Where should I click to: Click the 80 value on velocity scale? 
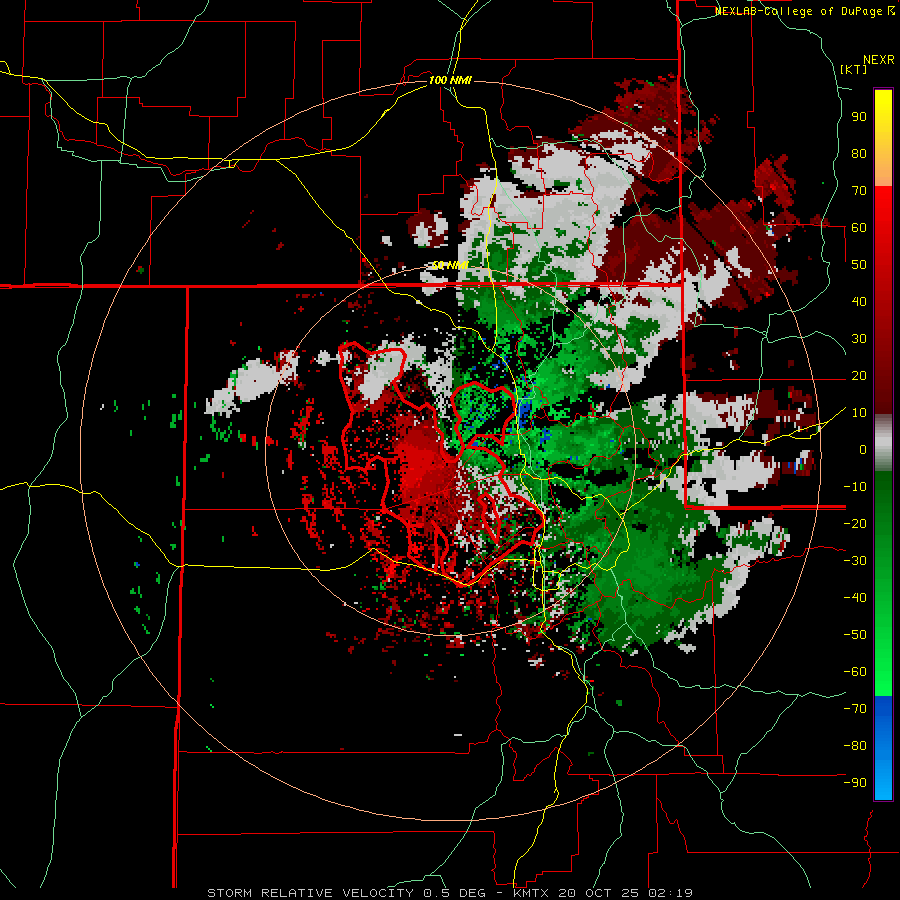tap(859, 153)
